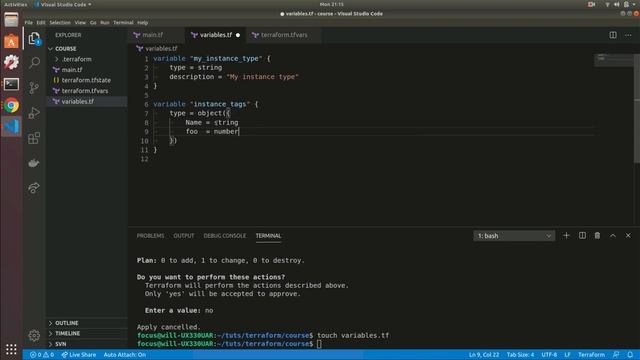
Task: Click Visual Studio Code dock icon
Action: [x=11, y=127]
